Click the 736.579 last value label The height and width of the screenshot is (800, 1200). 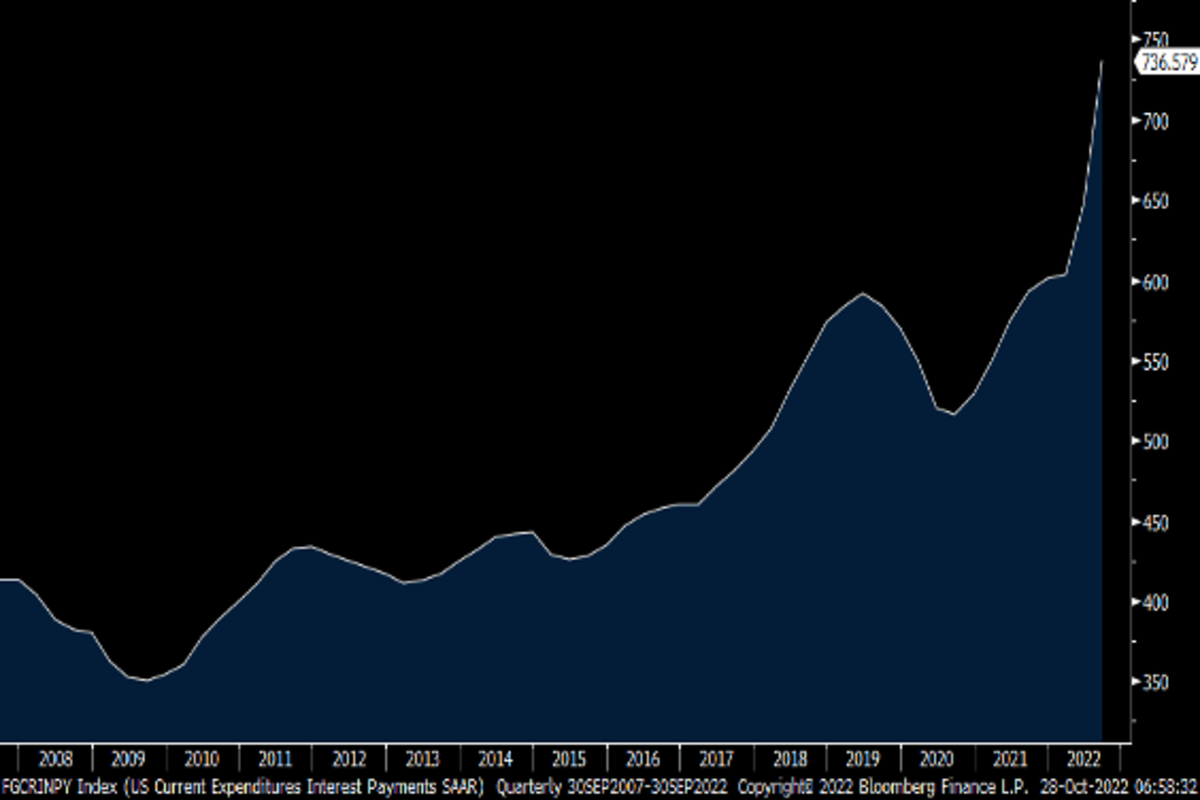[x=1167, y=62]
